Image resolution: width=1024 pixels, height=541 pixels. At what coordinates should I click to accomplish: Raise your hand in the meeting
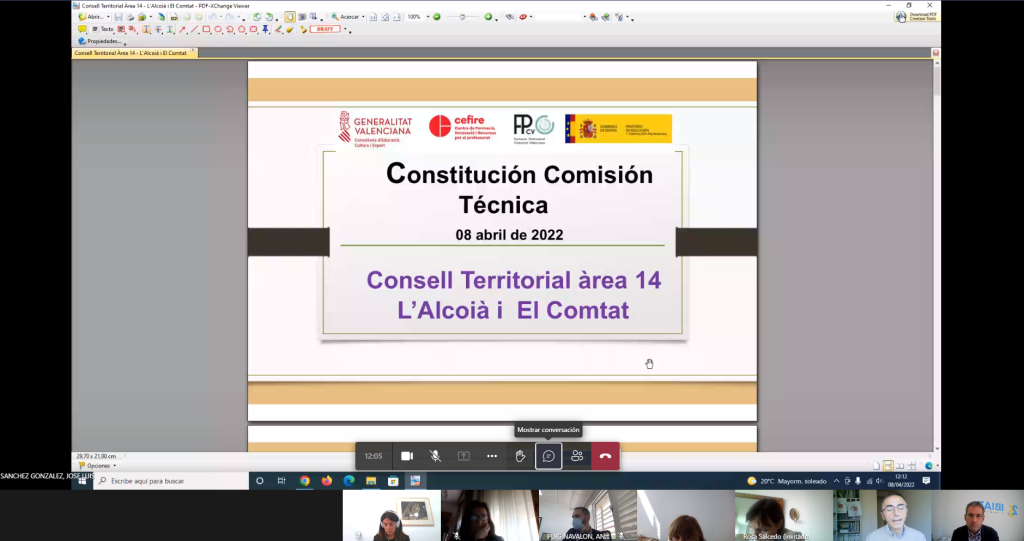tap(520, 456)
